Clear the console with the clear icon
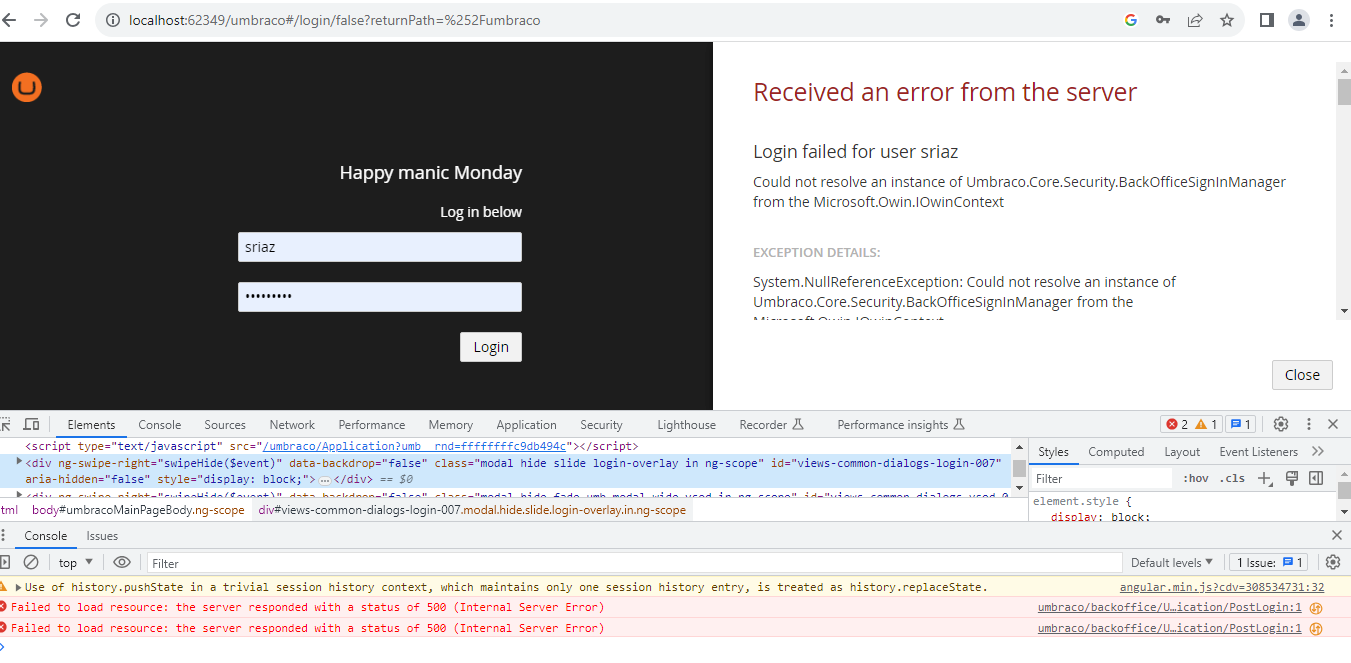 pos(31,563)
